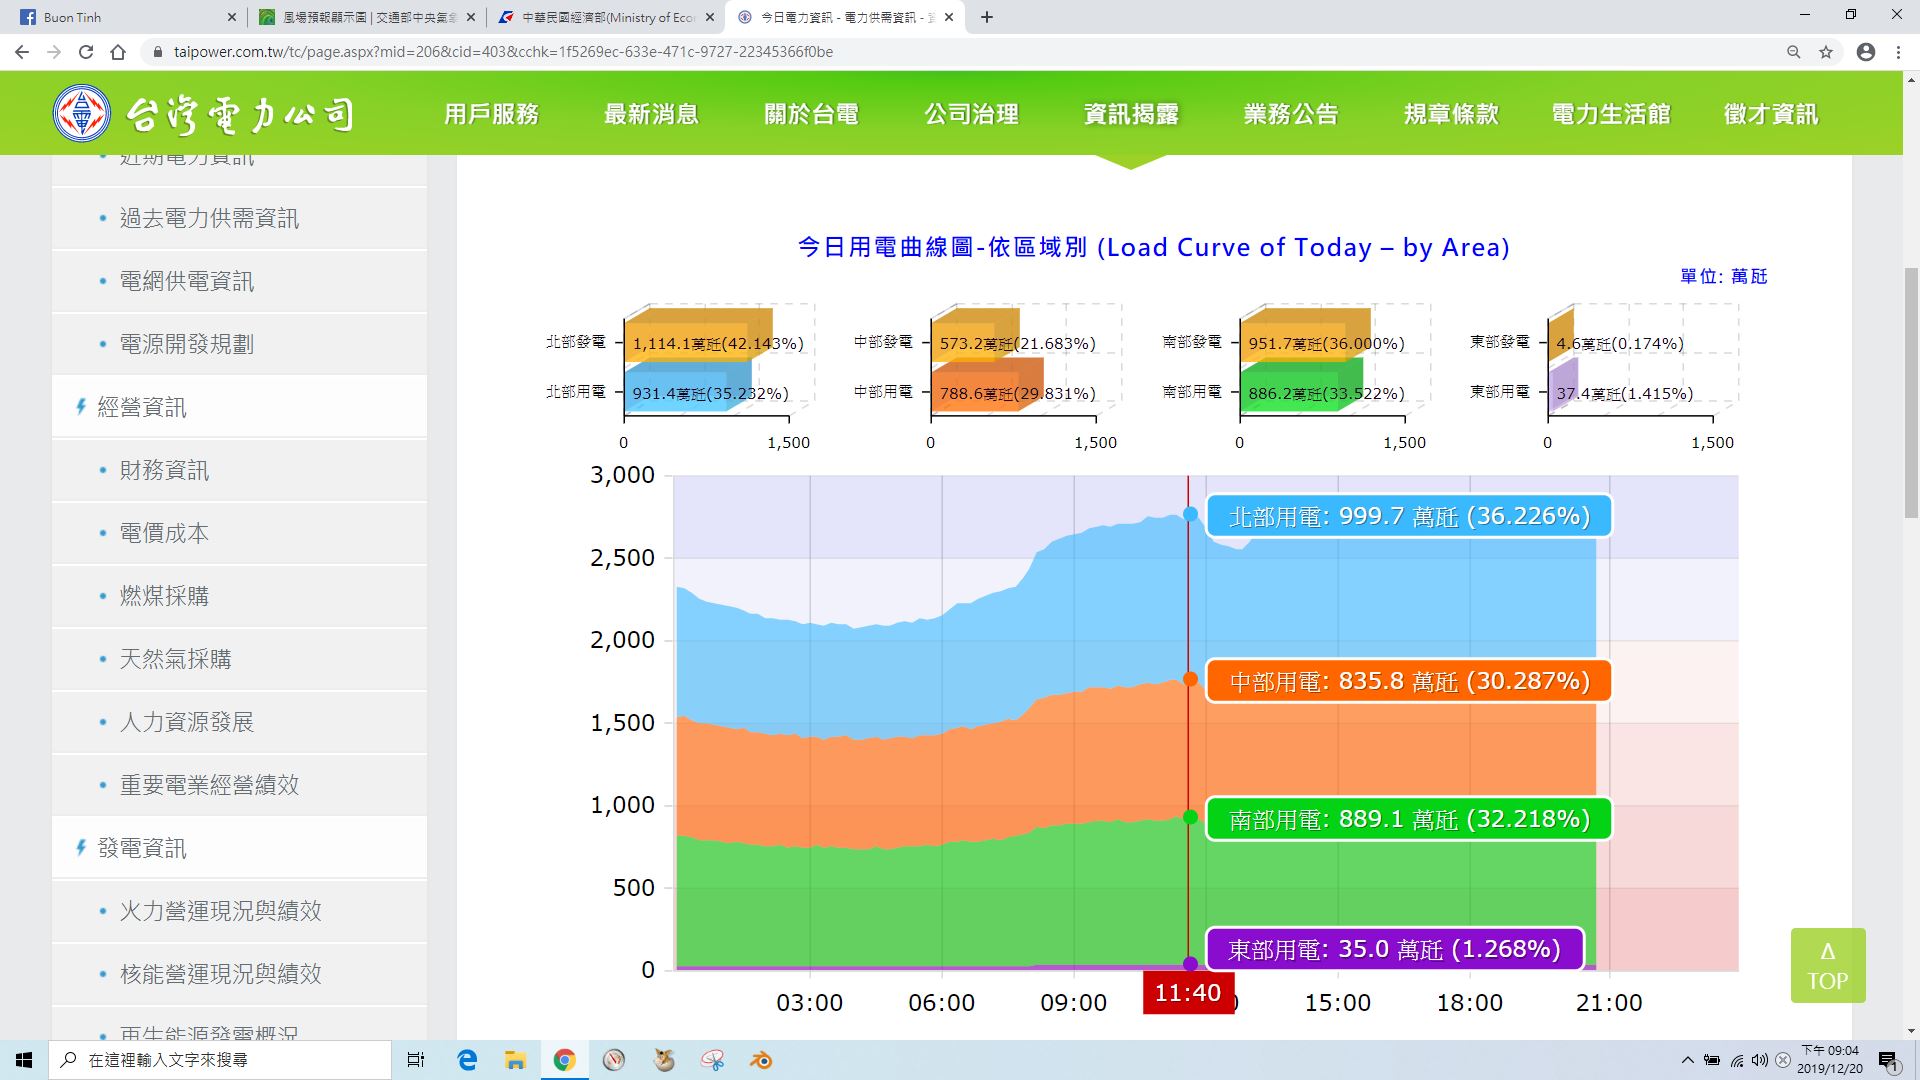The width and height of the screenshot is (1920, 1080).
Task: Open 財務資訊 link
Action: pos(239,470)
